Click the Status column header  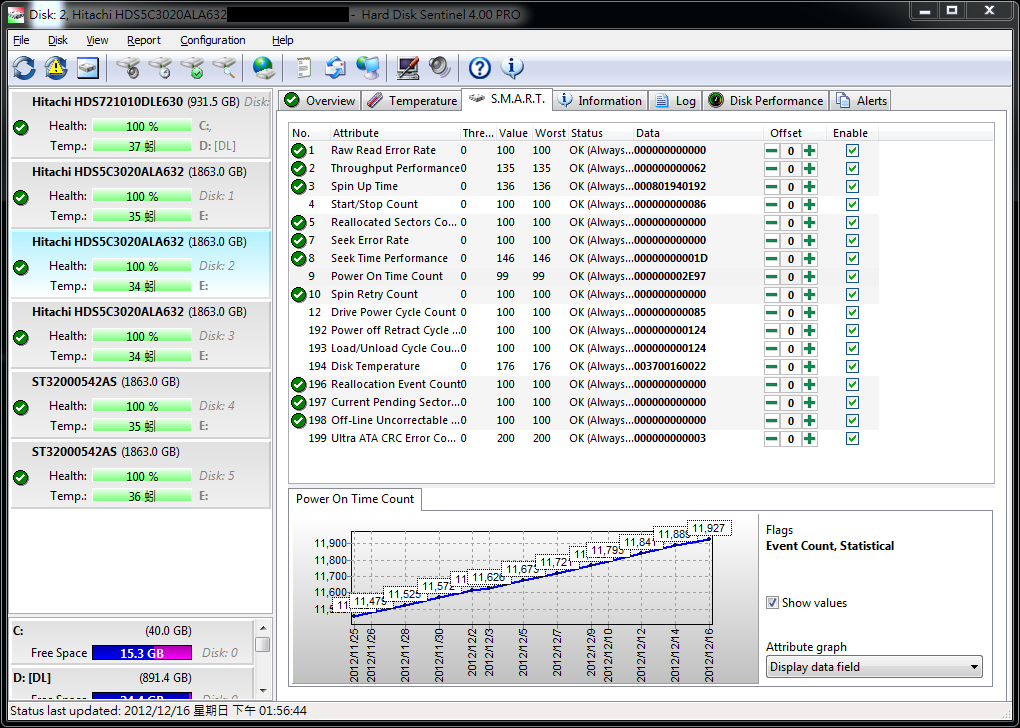pyautogui.click(x=600, y=133)
